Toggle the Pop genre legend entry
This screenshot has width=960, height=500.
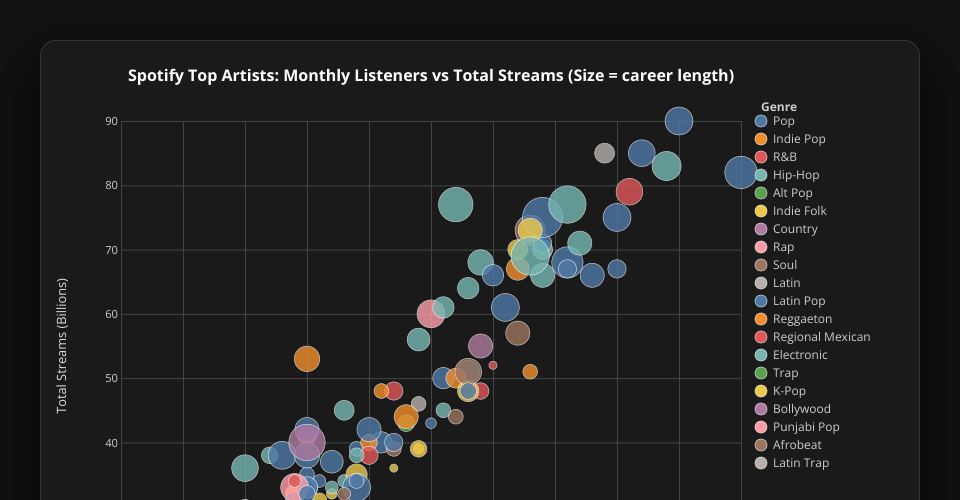pos(783,121)
